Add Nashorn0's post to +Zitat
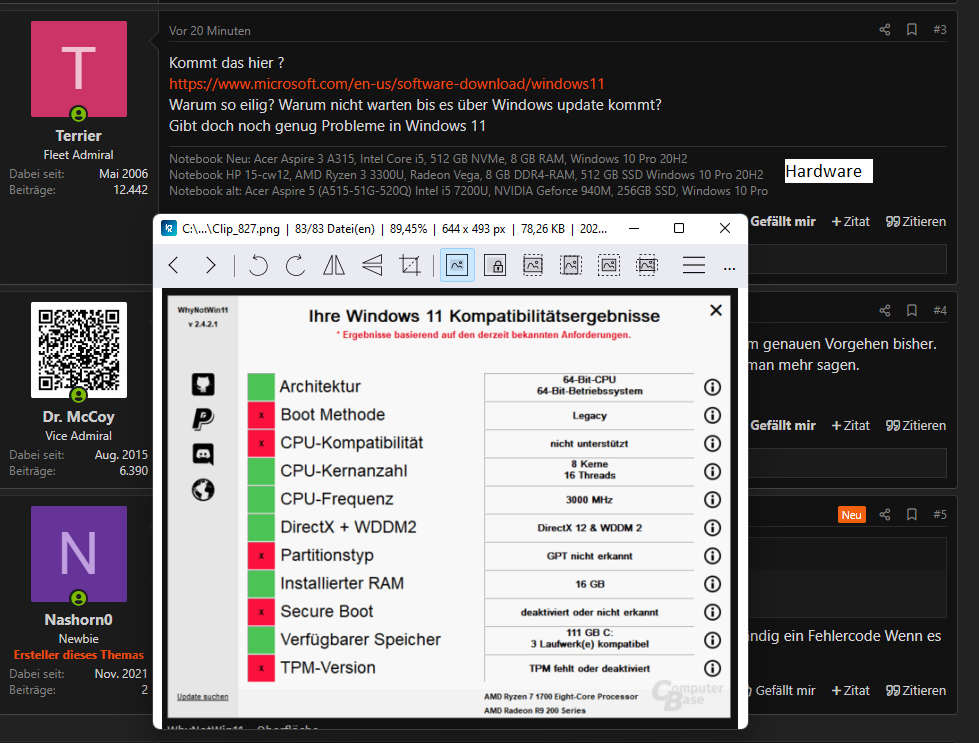 pyautogui.click(x=850, y=691)
